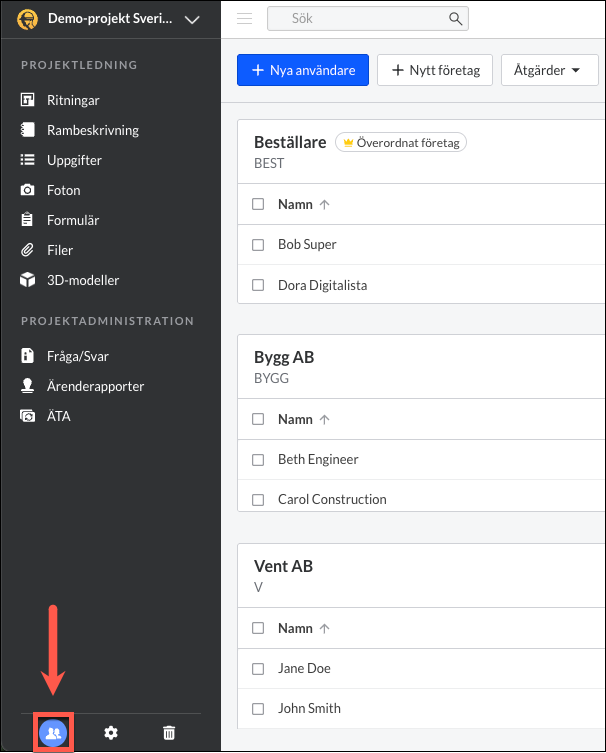Expand the Demo-projekt project switcher chevron
The height and width of the screenshot is (753, 606).
click(x=192, y=20)
